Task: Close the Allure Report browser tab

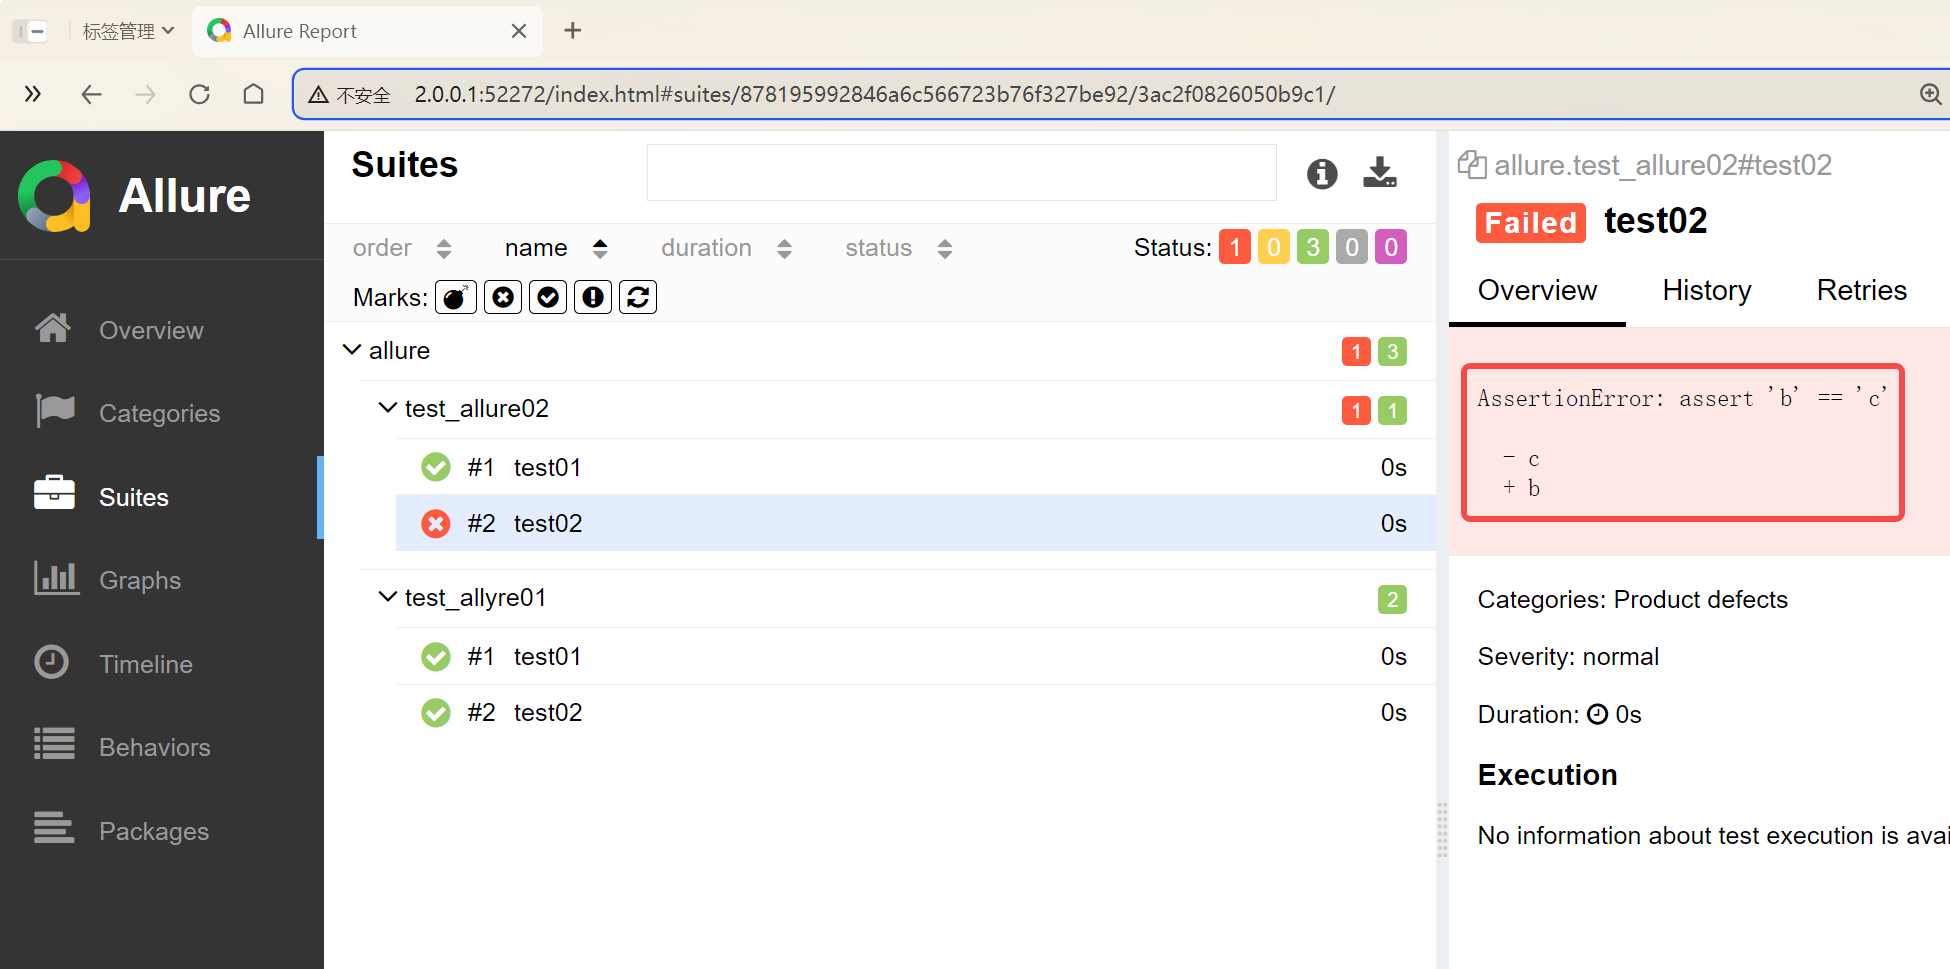Action: pos(519,31)
